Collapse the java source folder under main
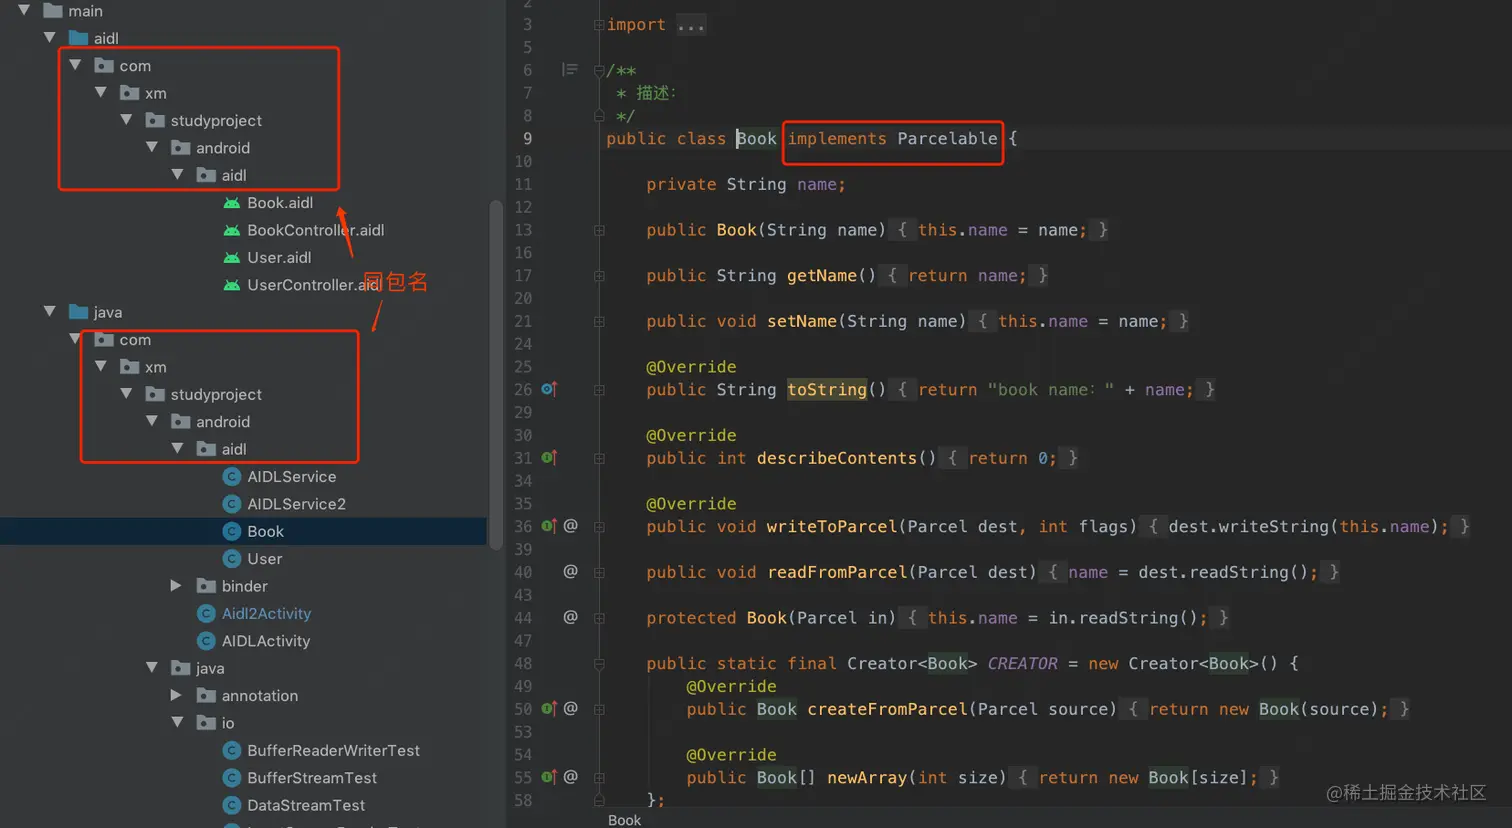The height and width of the screenshot is (828, 1512). coord(50,312)
